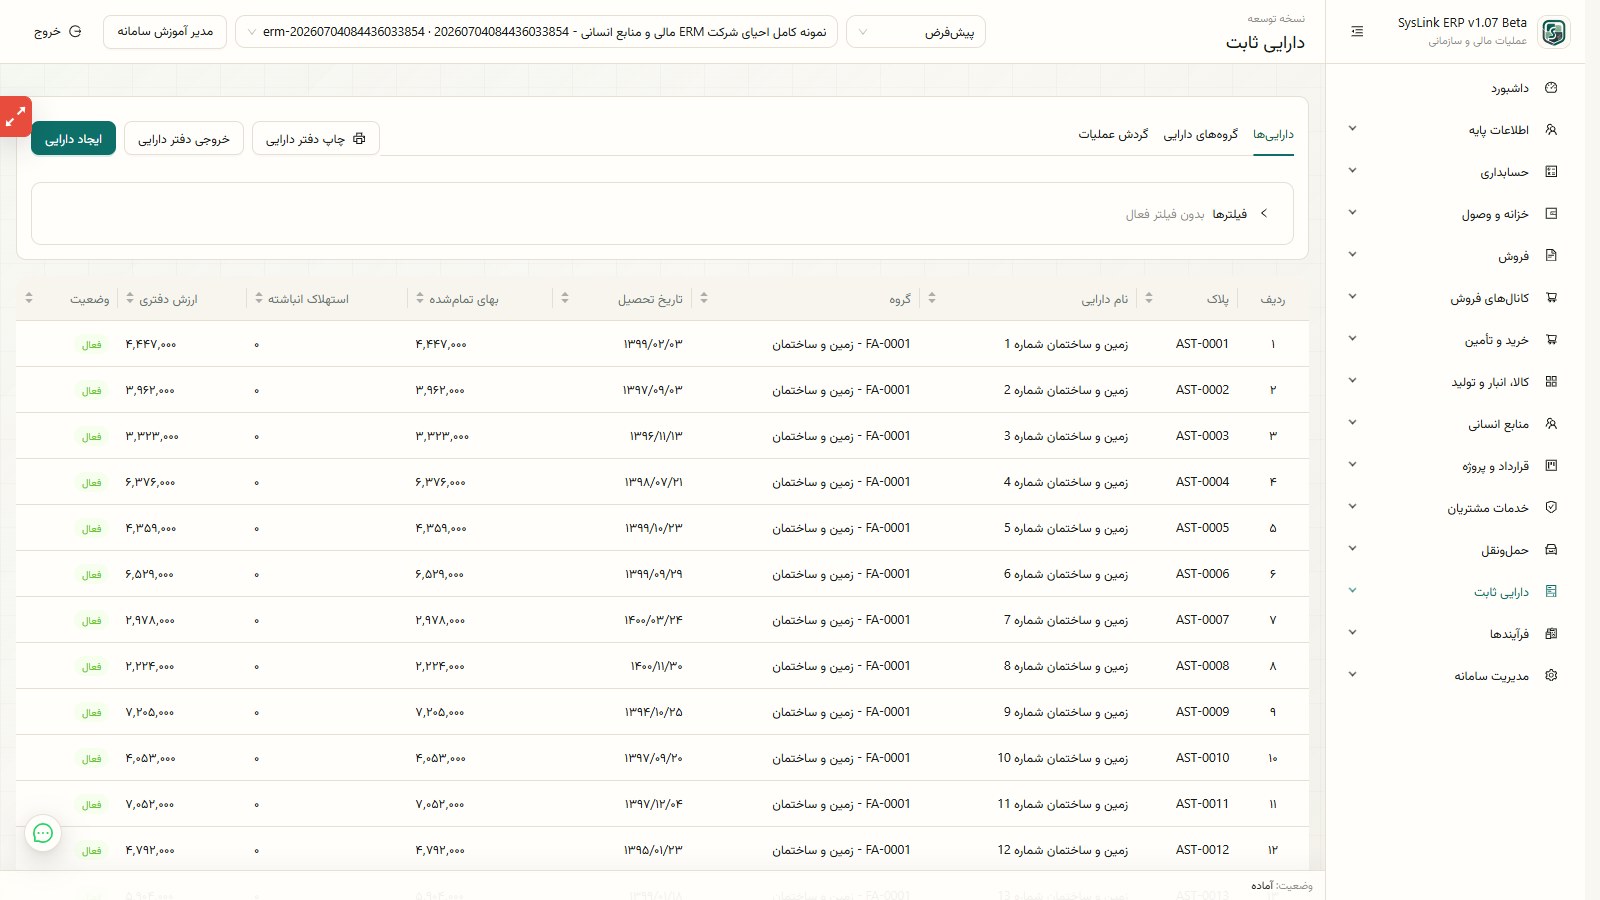Click the خروجی دفتر دارایی export button
Image resolution: width=1600 pixels, height=900 pixels.
[184, 139]
